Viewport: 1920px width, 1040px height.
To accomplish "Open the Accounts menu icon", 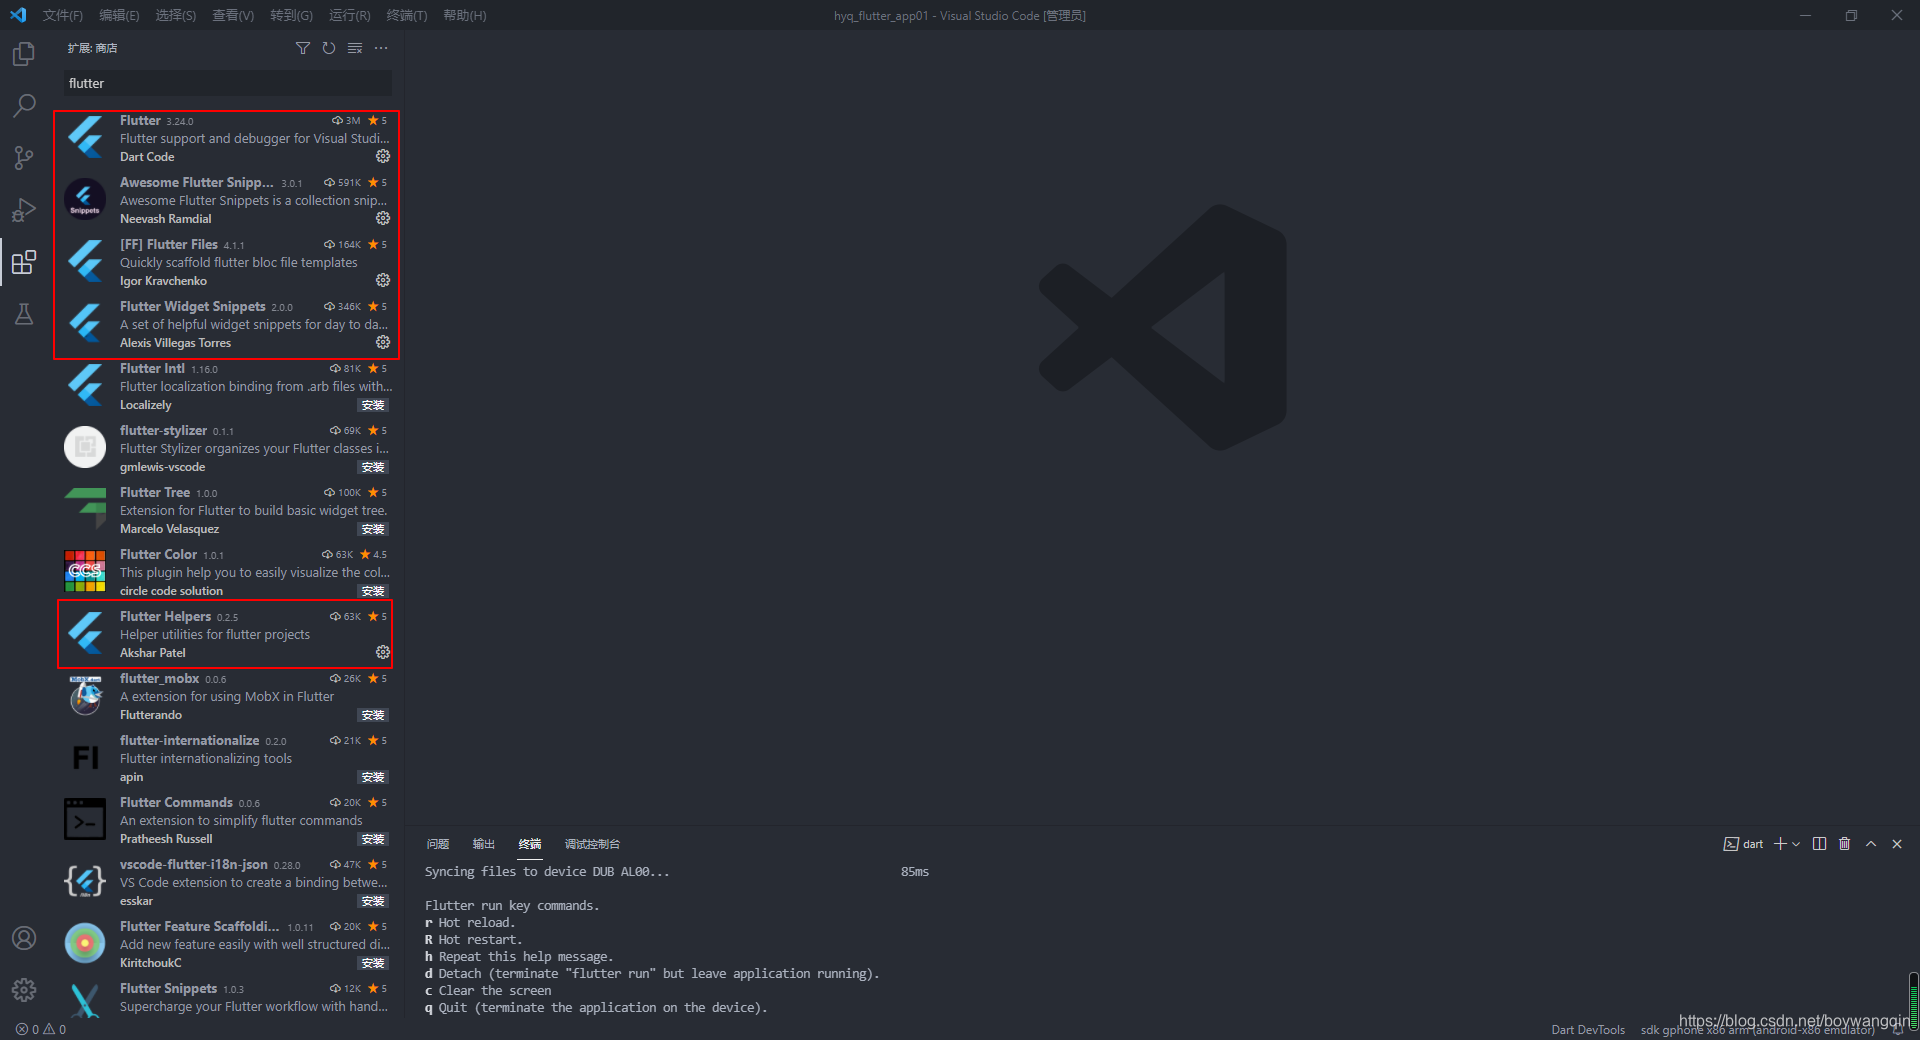I will pyautogui.click(x=24, y=938).
